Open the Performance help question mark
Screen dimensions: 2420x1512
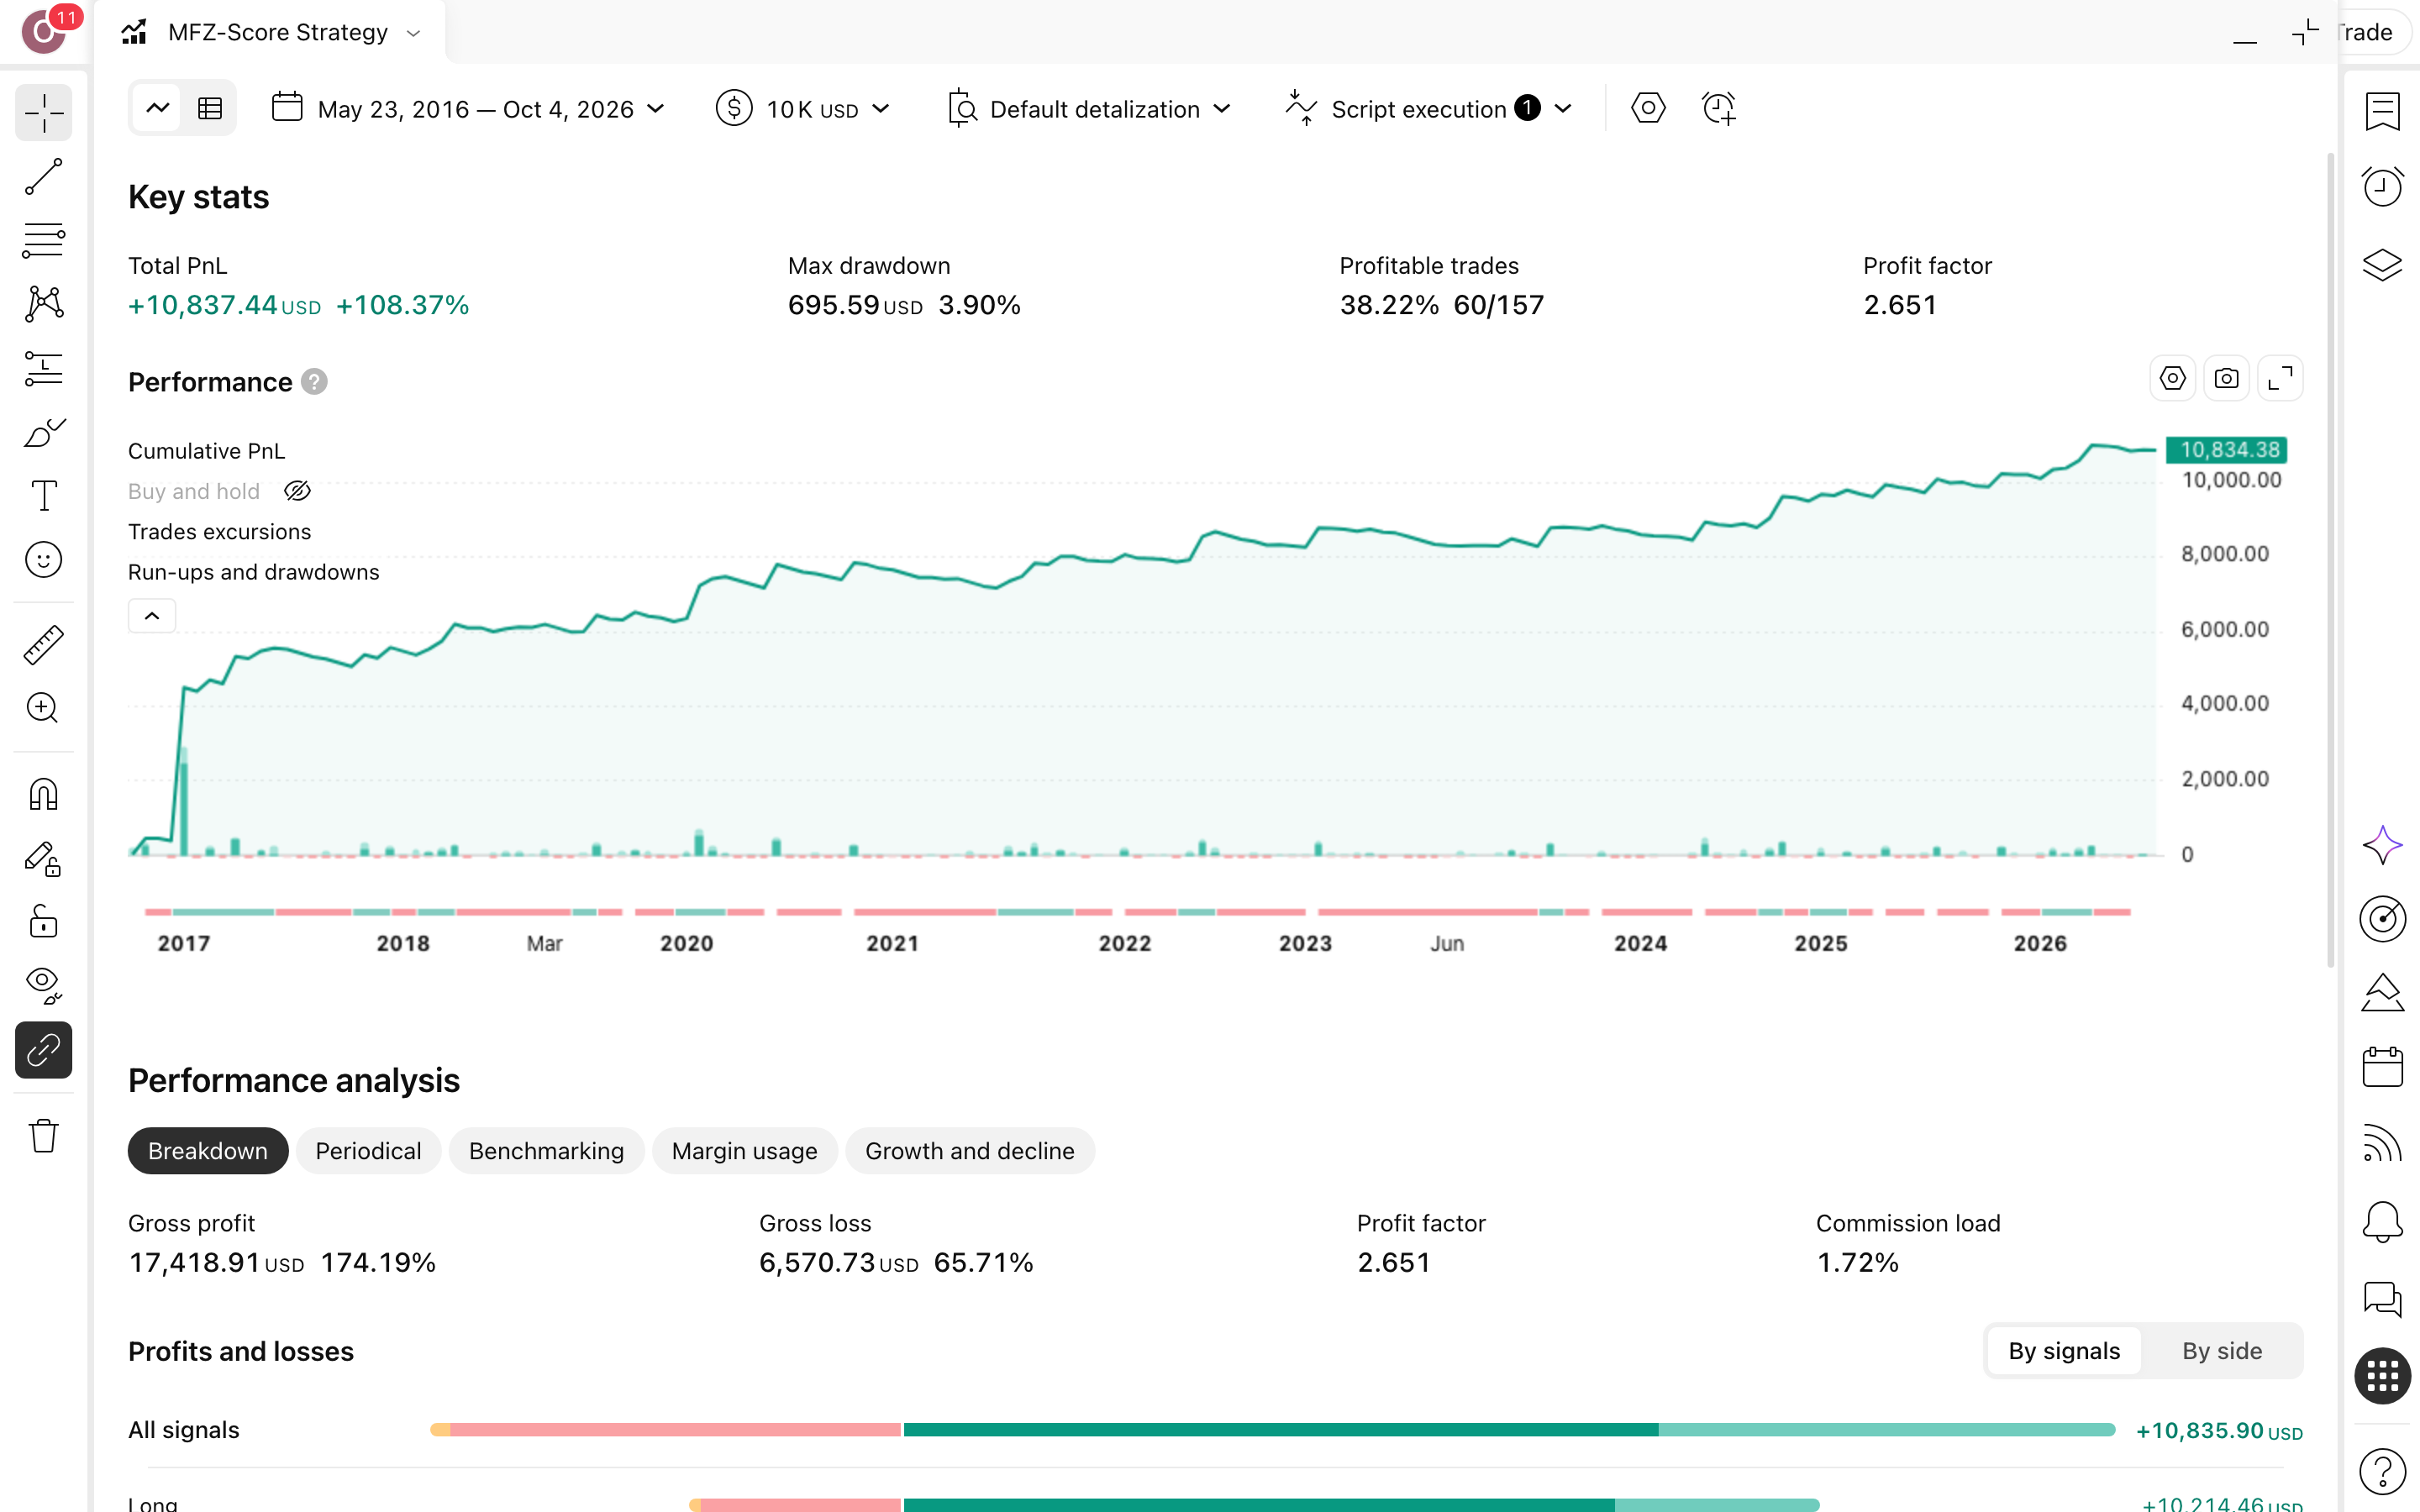pyautogui.click(x=314, y=382)
